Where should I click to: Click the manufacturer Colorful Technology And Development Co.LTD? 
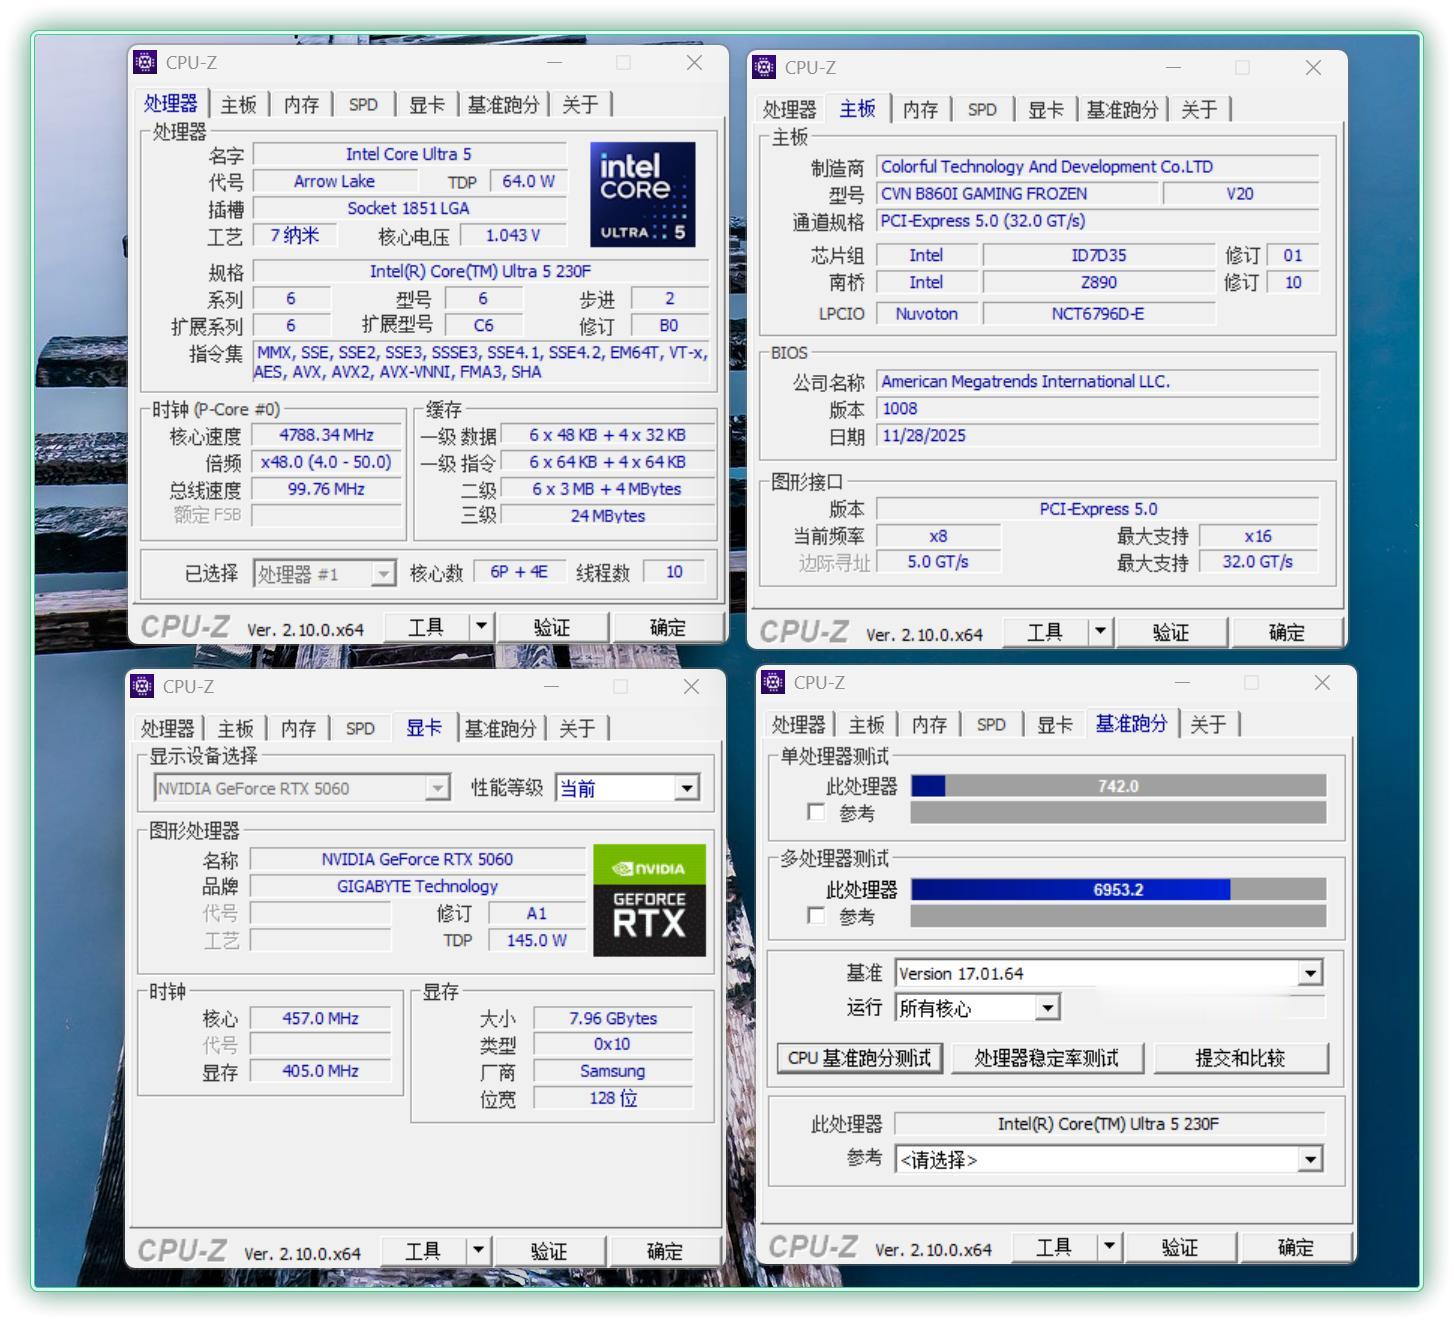(x=1098, y=167)
